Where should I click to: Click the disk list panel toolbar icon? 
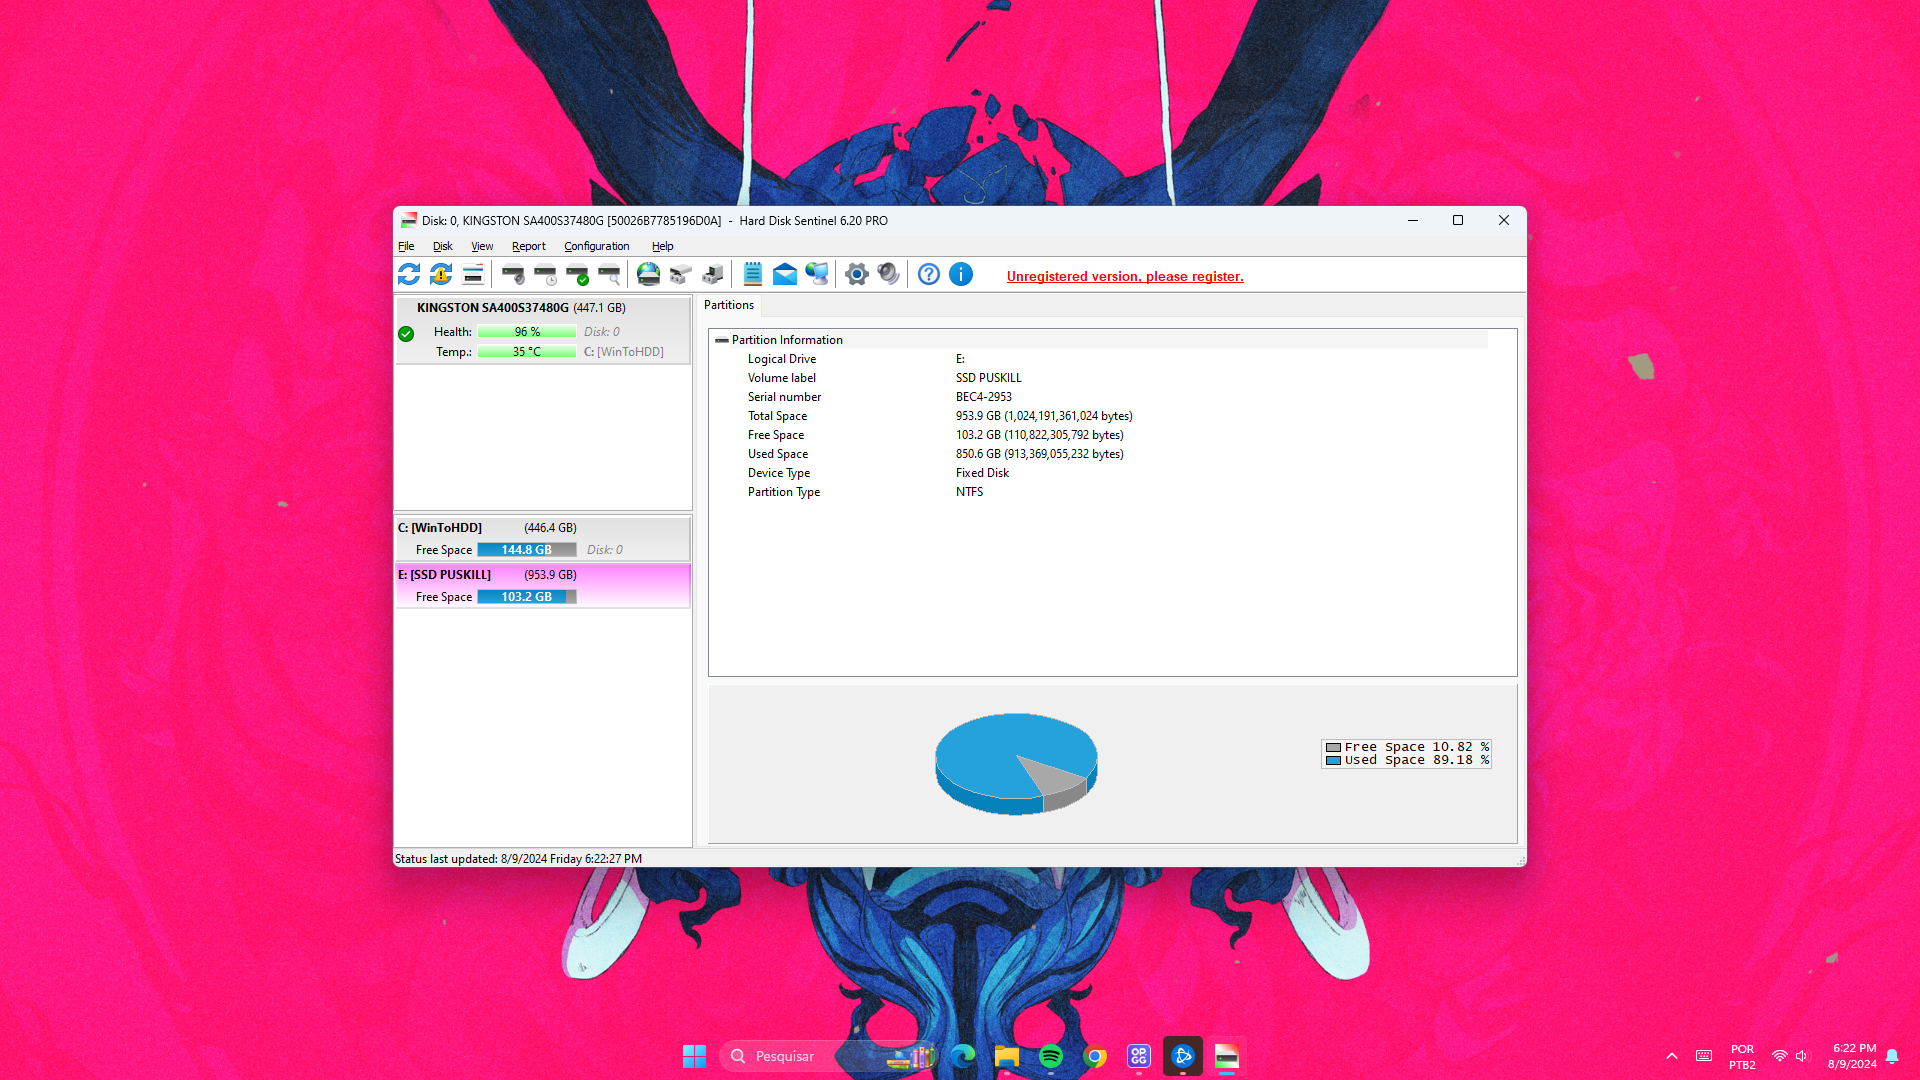(473, 274)
